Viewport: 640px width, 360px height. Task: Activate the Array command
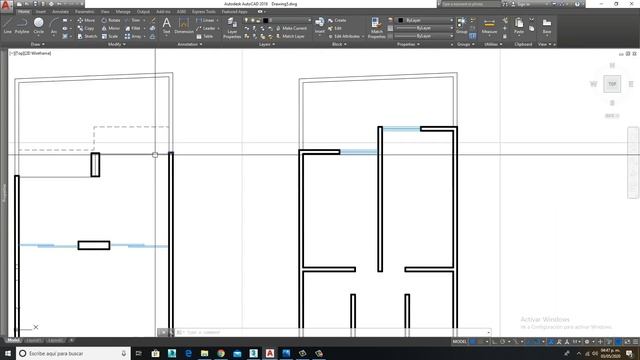click(133, 36)
